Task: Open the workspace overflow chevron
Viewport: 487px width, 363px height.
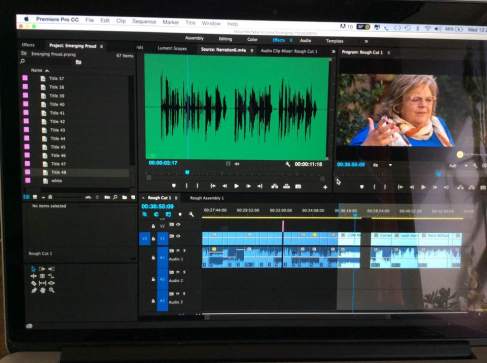Action: click(366, 41)
